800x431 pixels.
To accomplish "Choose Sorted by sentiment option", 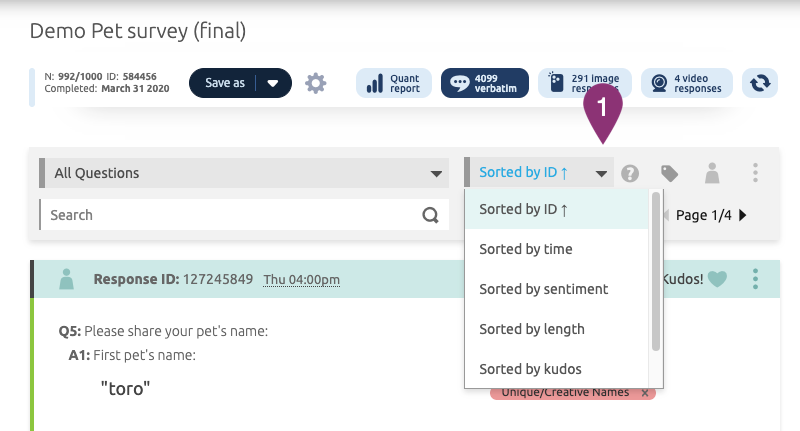I will tap(543, 289).
